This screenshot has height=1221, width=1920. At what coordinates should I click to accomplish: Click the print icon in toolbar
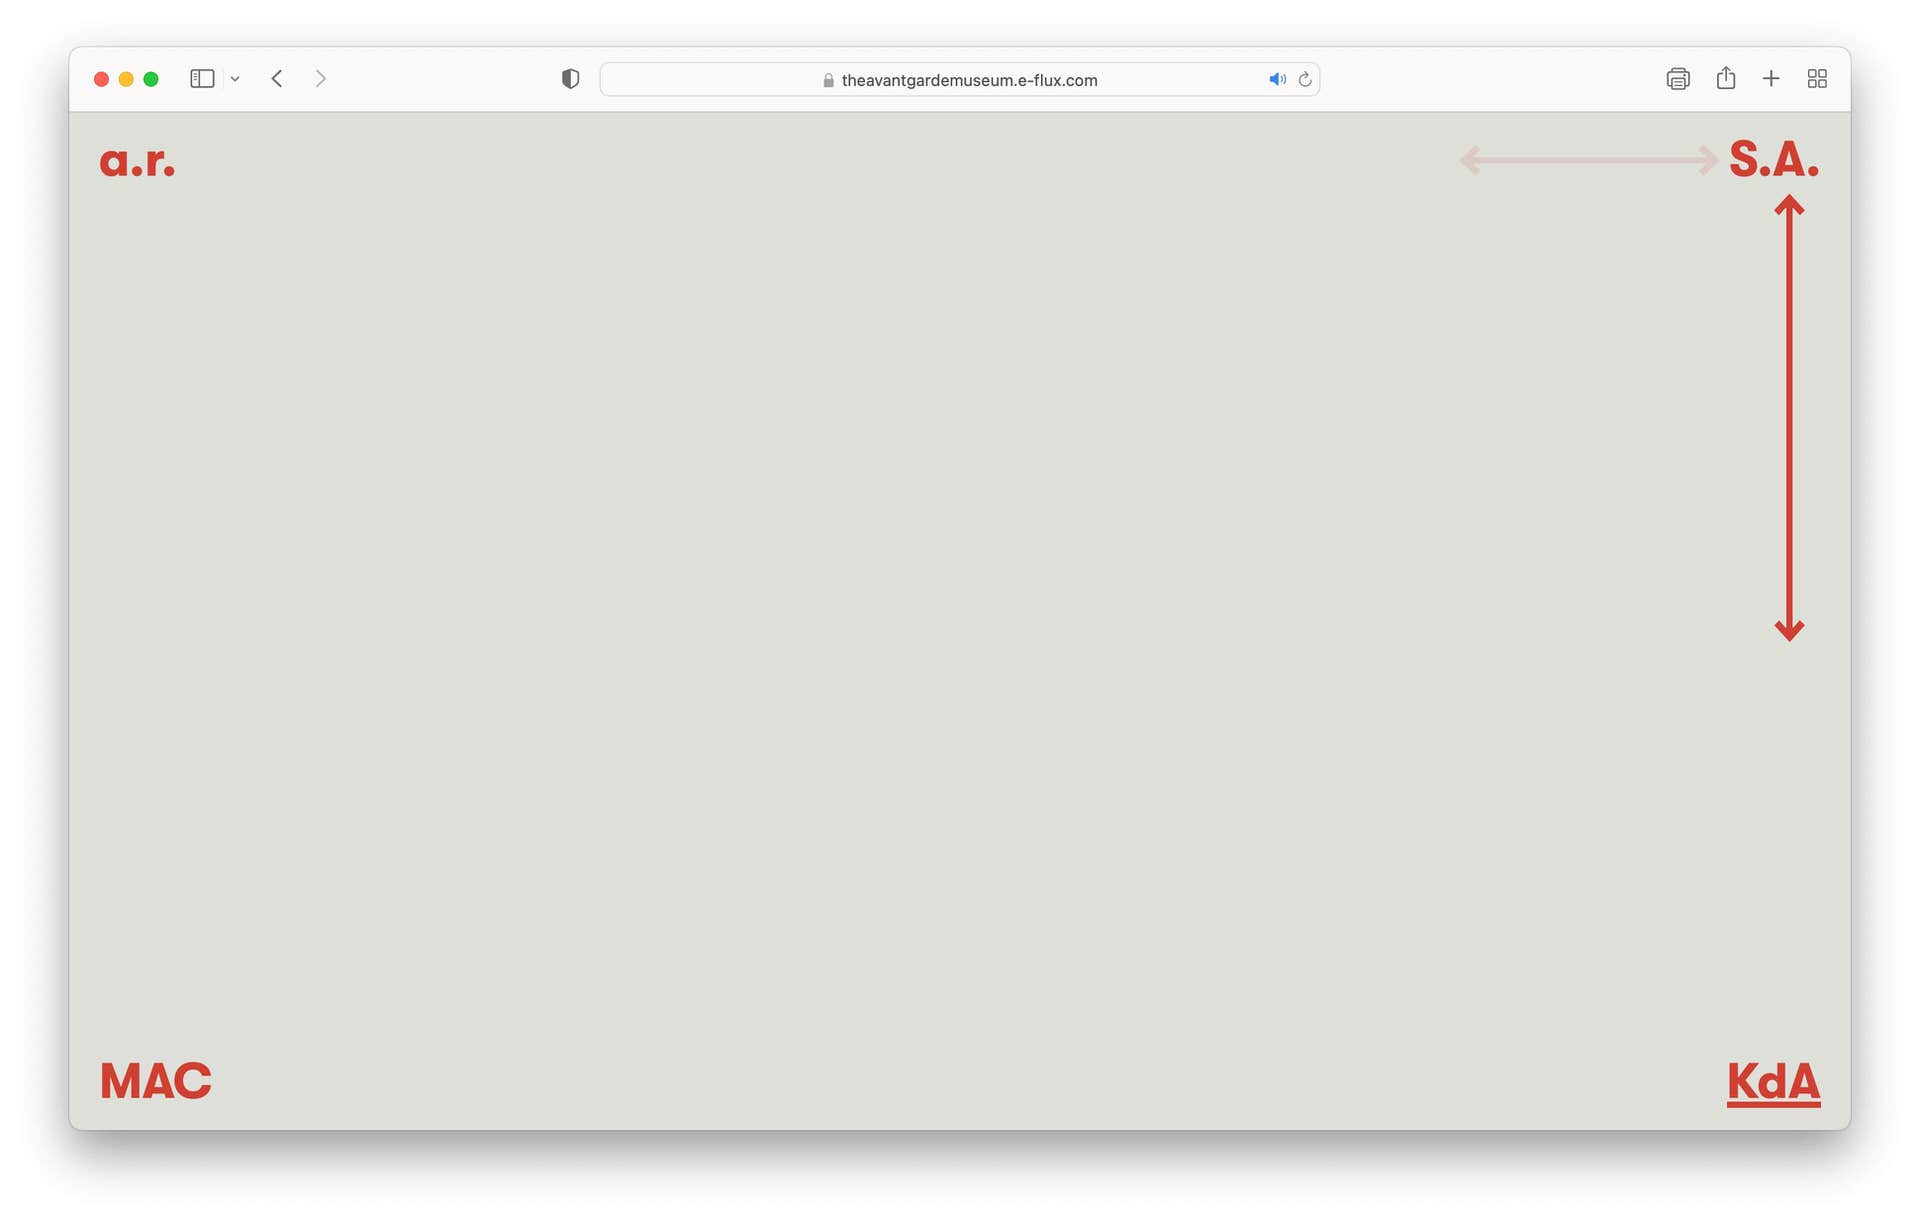click(x=1677, y=79)
